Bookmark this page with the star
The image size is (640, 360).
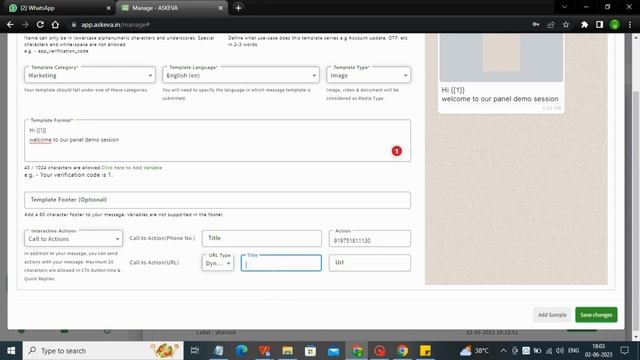tap(566, 24)
